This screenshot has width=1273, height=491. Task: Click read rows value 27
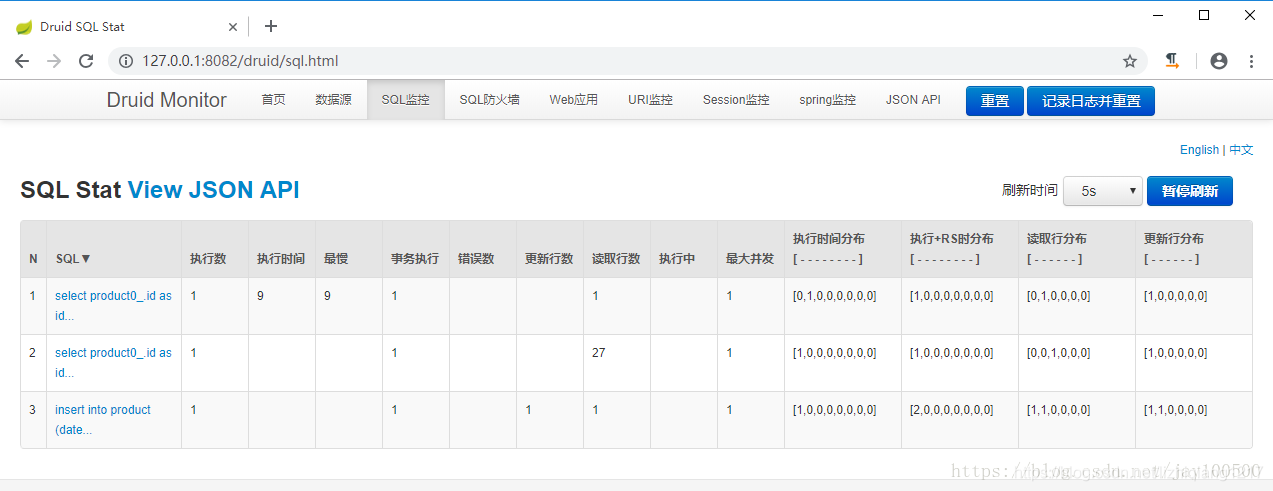(599, 353)
